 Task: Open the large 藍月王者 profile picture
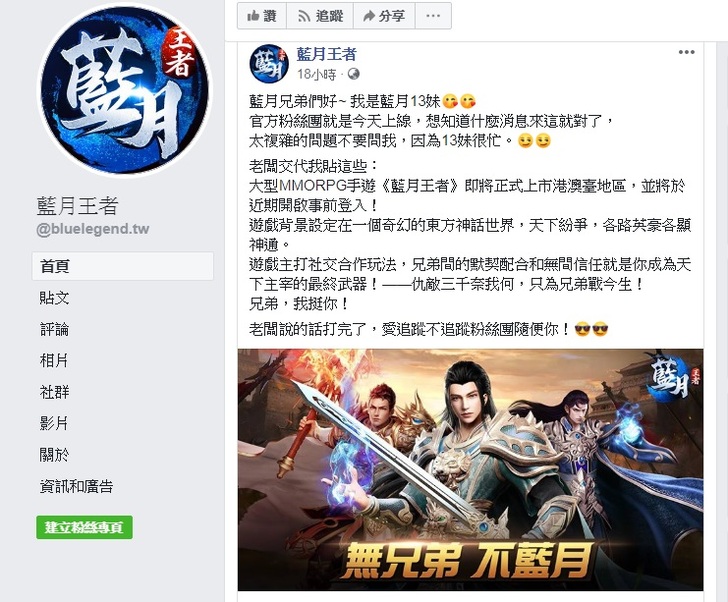(125, 90)
